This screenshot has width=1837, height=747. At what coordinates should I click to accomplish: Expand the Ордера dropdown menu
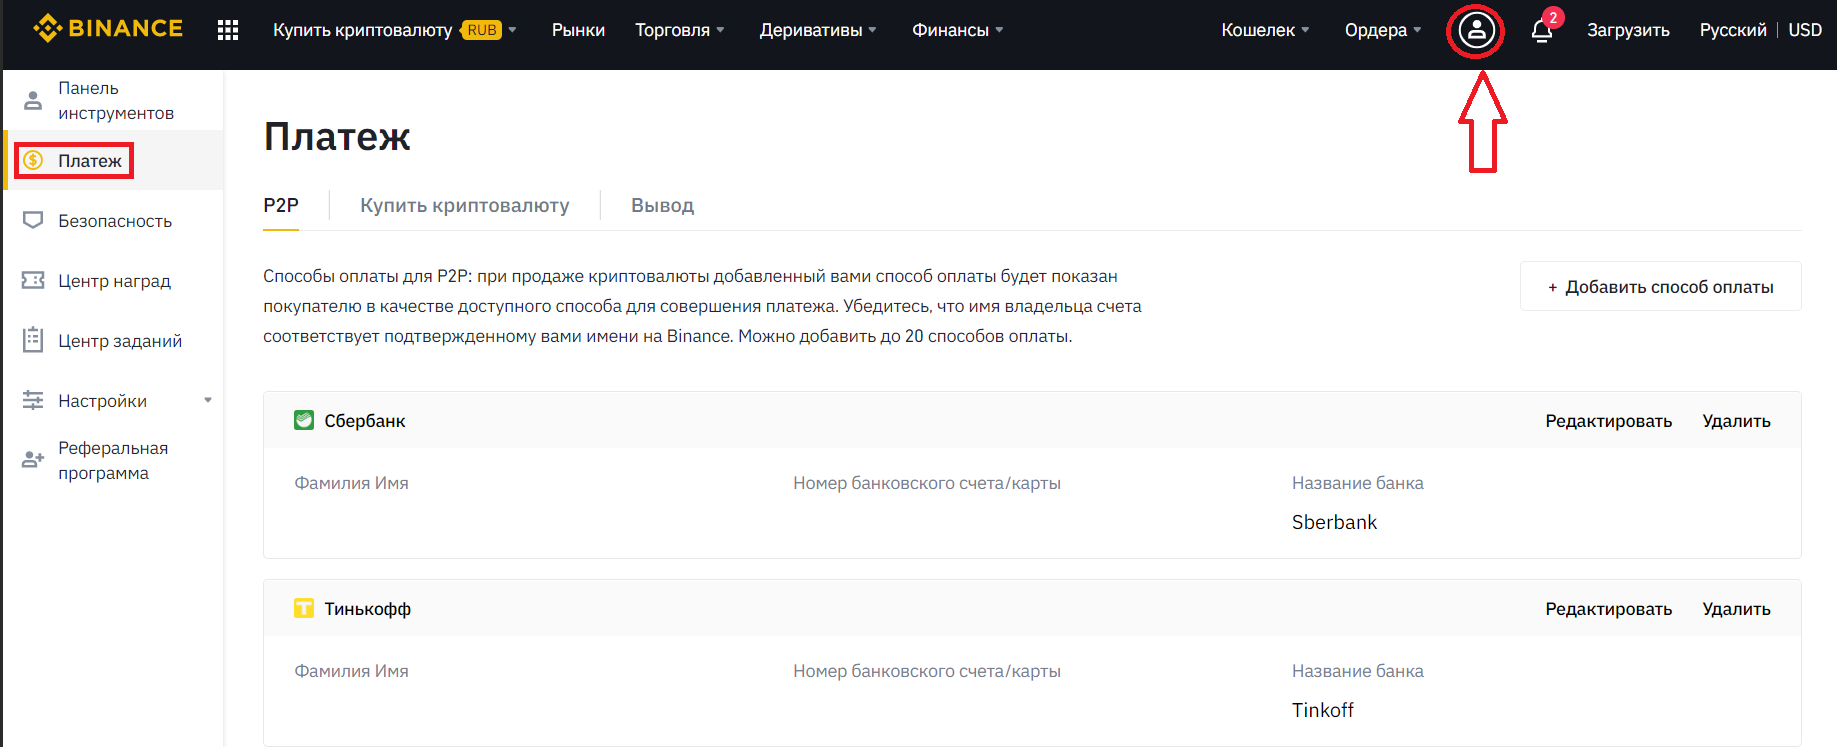[x=1383, y=30]
